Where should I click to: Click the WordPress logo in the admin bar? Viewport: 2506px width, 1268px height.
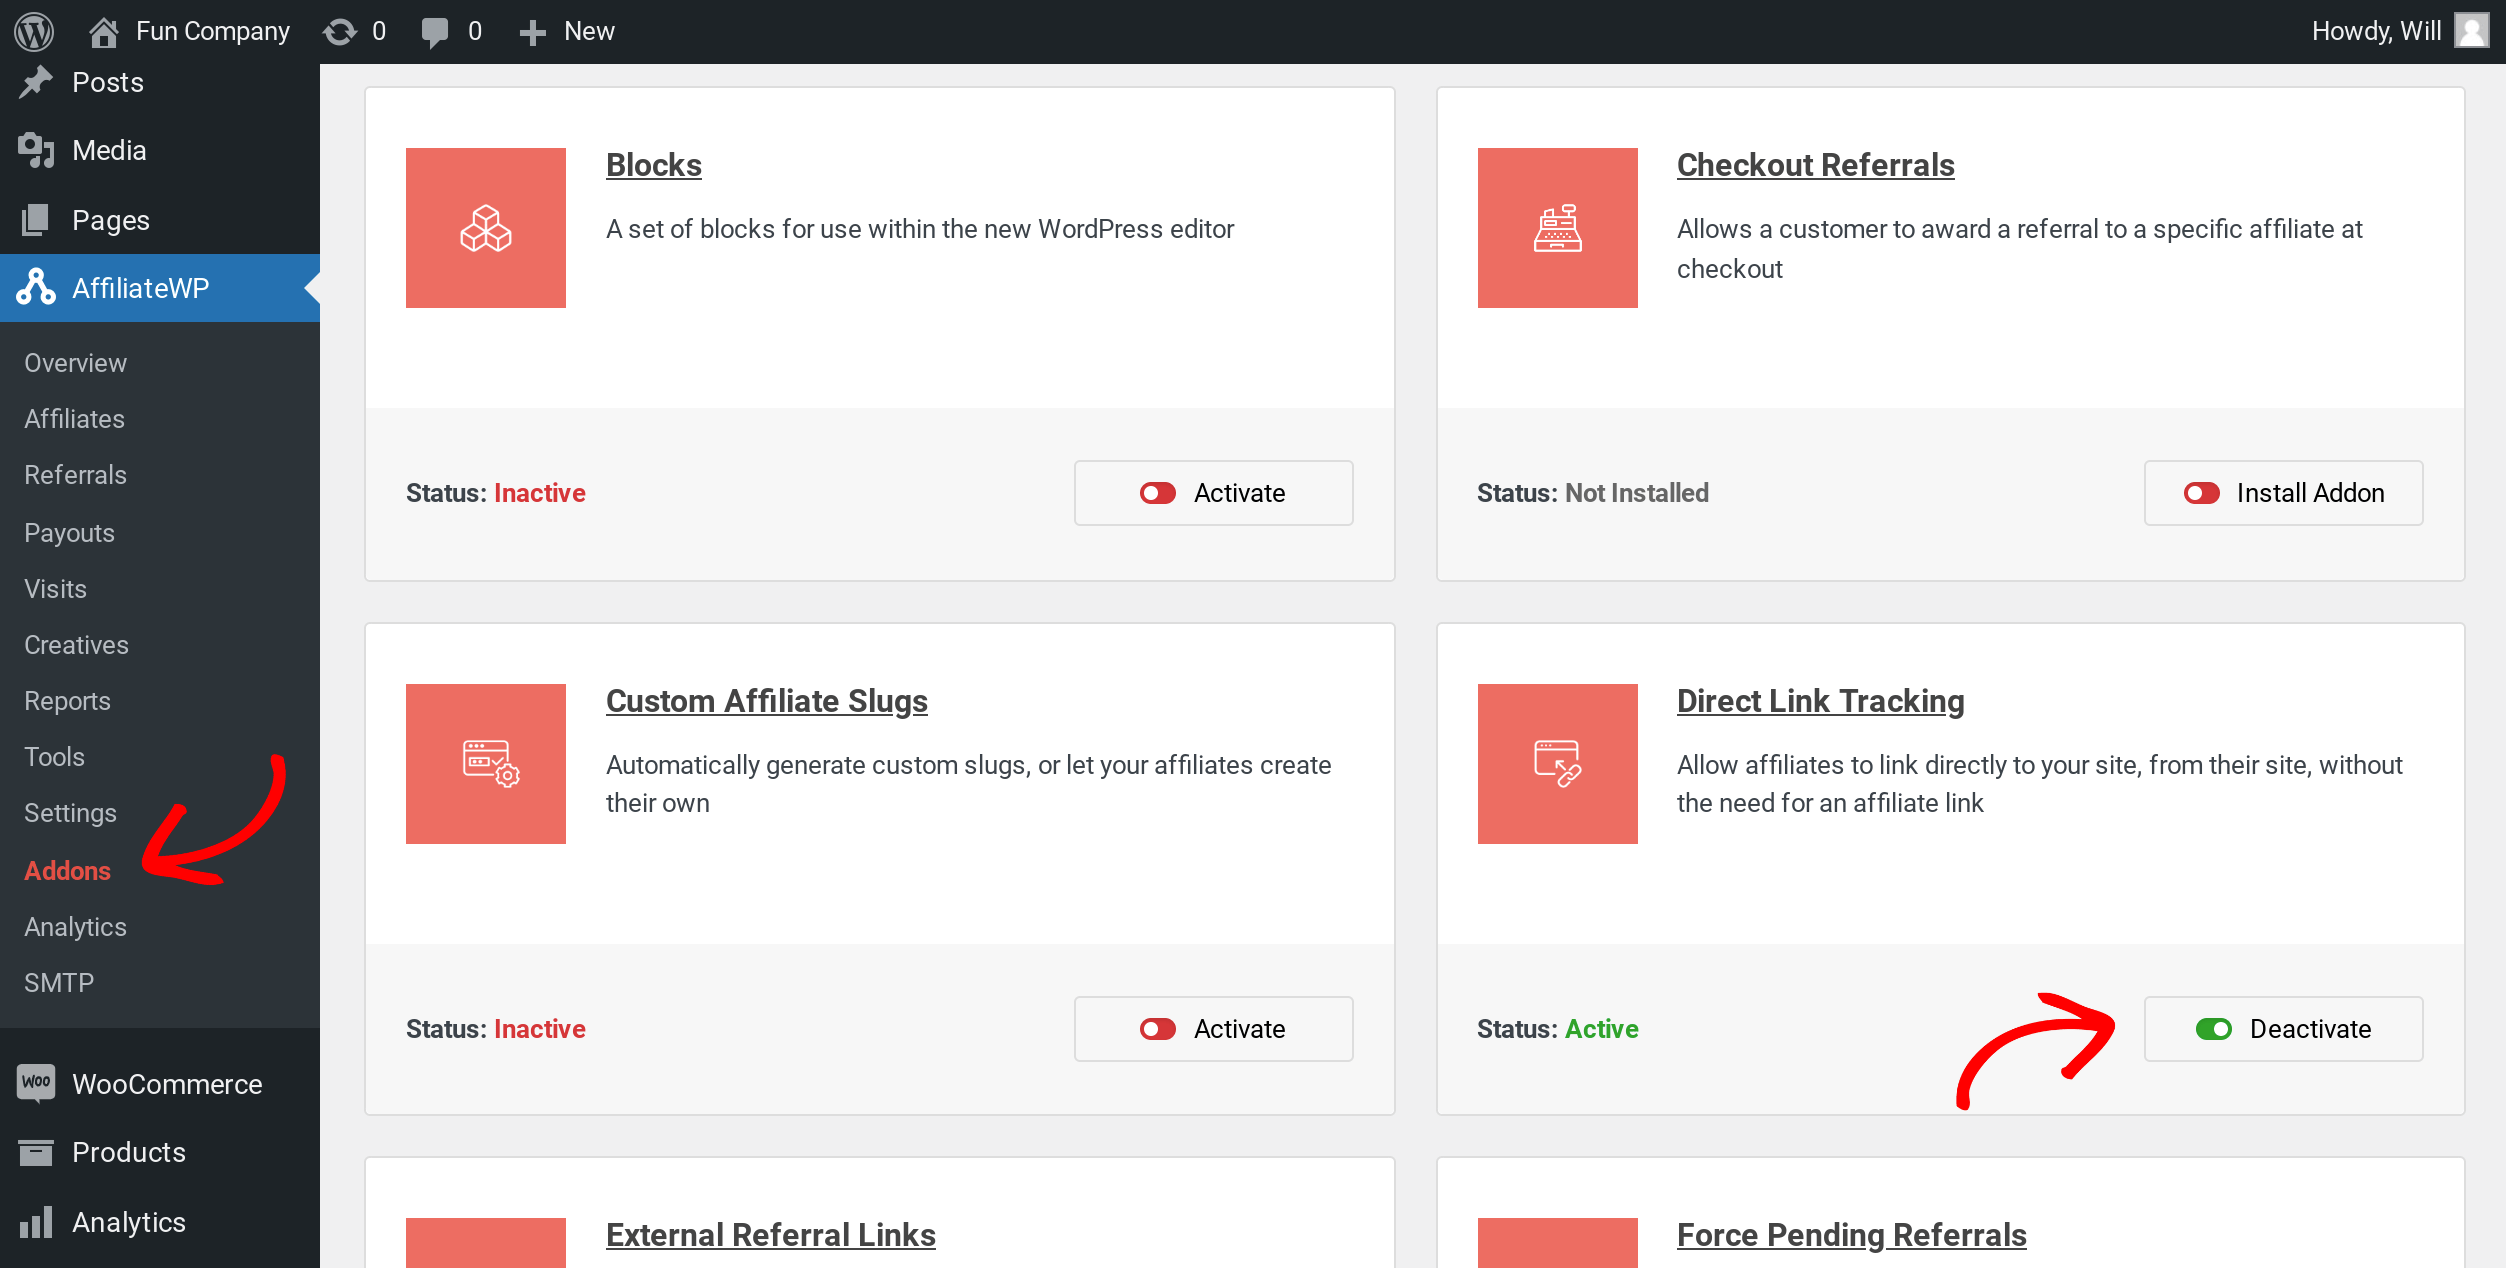(33, 30)
